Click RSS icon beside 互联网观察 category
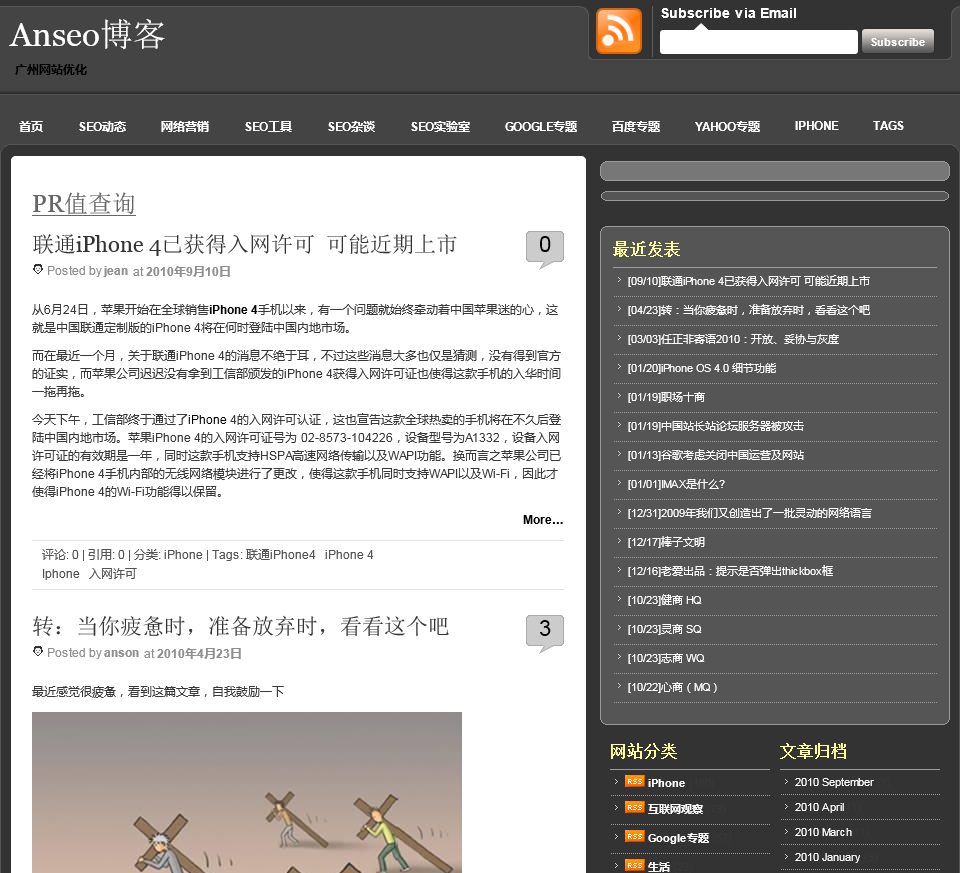The image size is (960, 873). click(634, 807)
